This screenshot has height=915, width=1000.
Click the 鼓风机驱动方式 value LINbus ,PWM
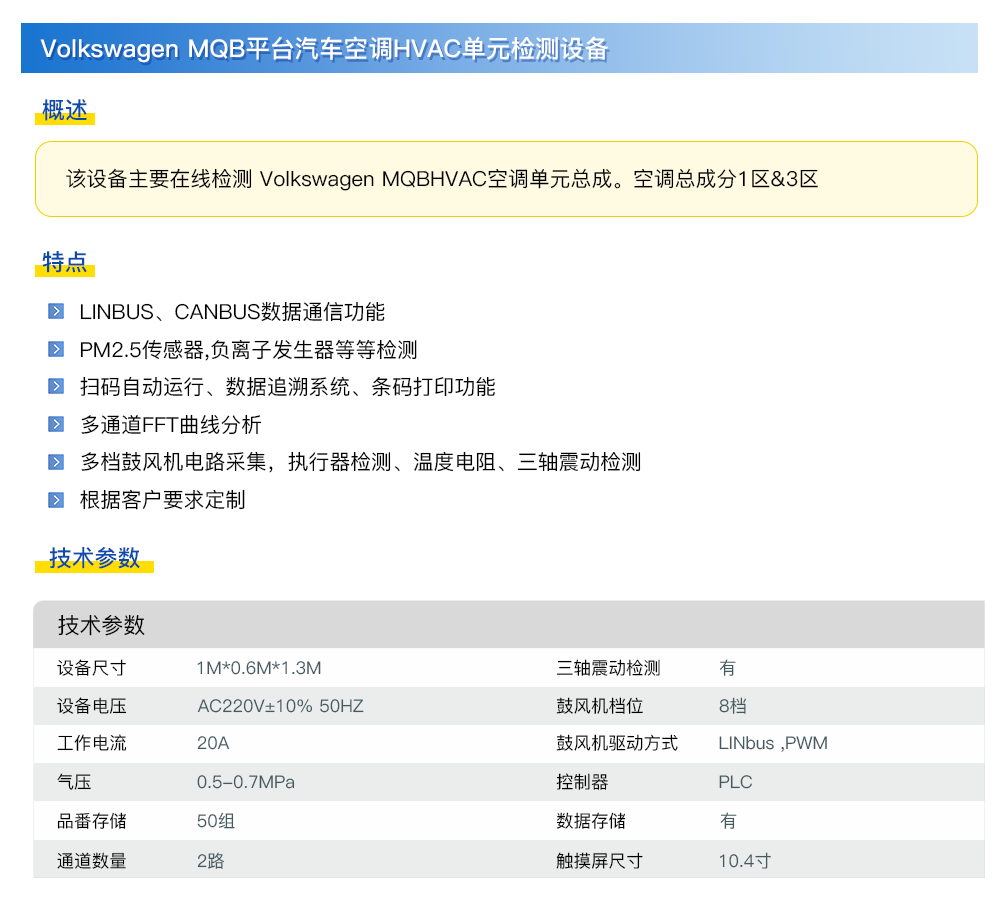(x=773, y=744)
